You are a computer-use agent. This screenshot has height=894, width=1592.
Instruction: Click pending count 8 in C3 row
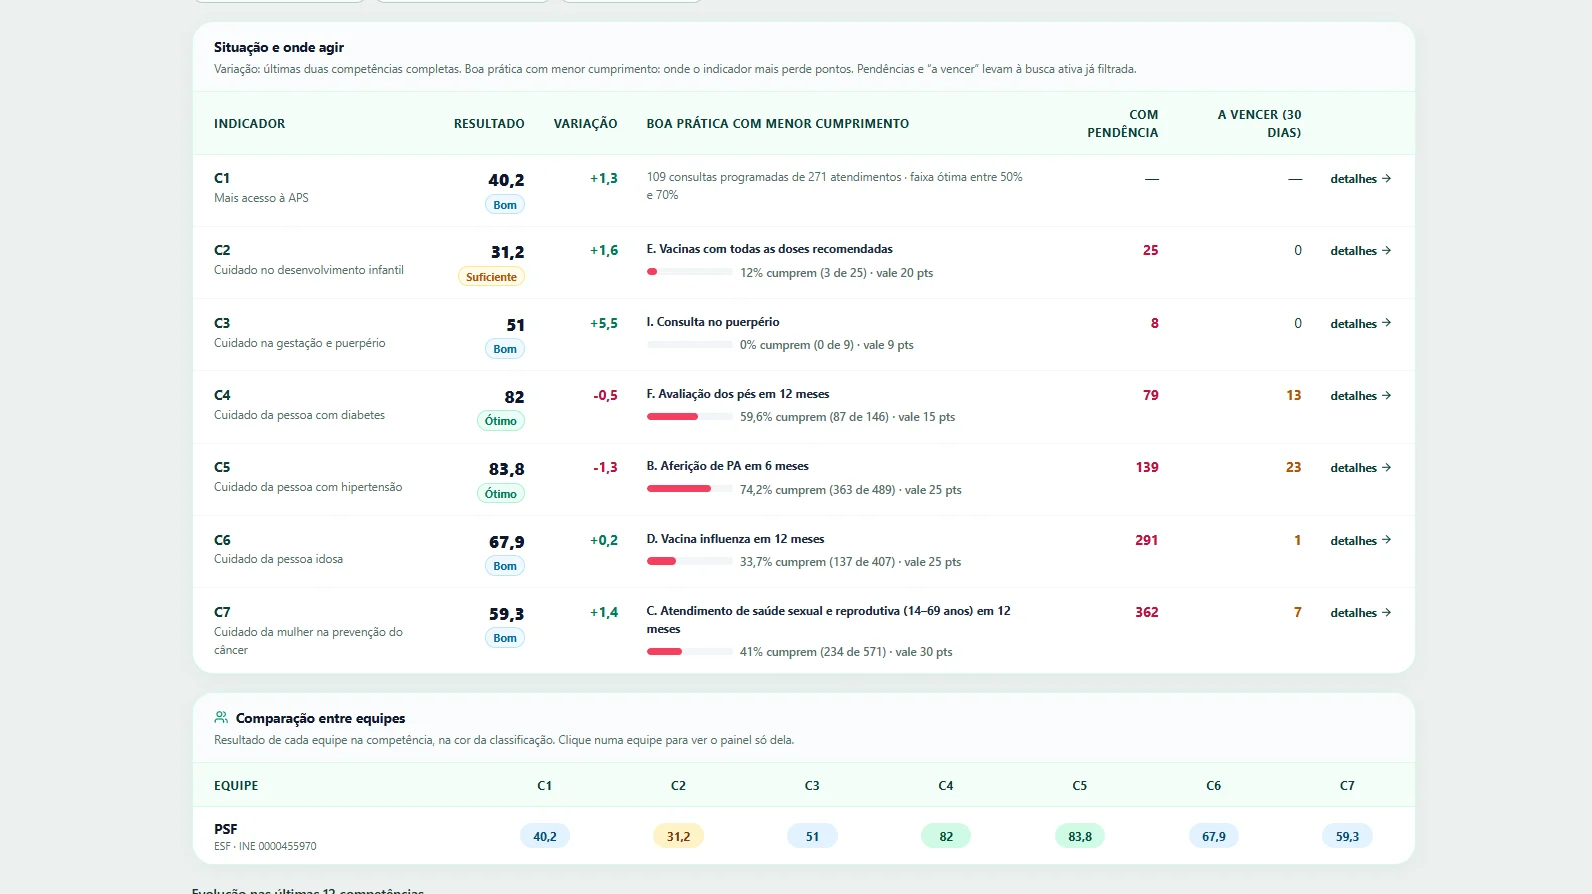click(x=1154, y=323)
